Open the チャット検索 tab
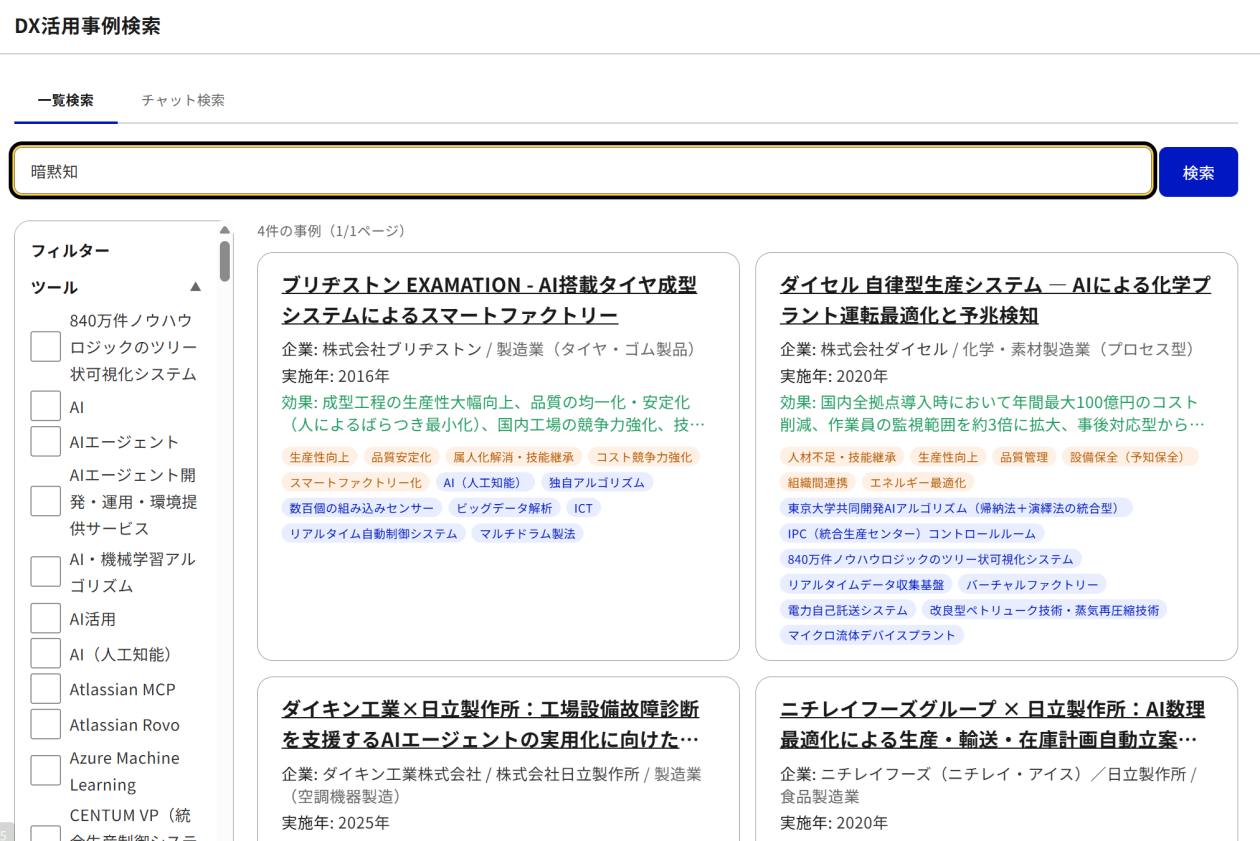The image size is (1260, 841). (x=183, y=100)
